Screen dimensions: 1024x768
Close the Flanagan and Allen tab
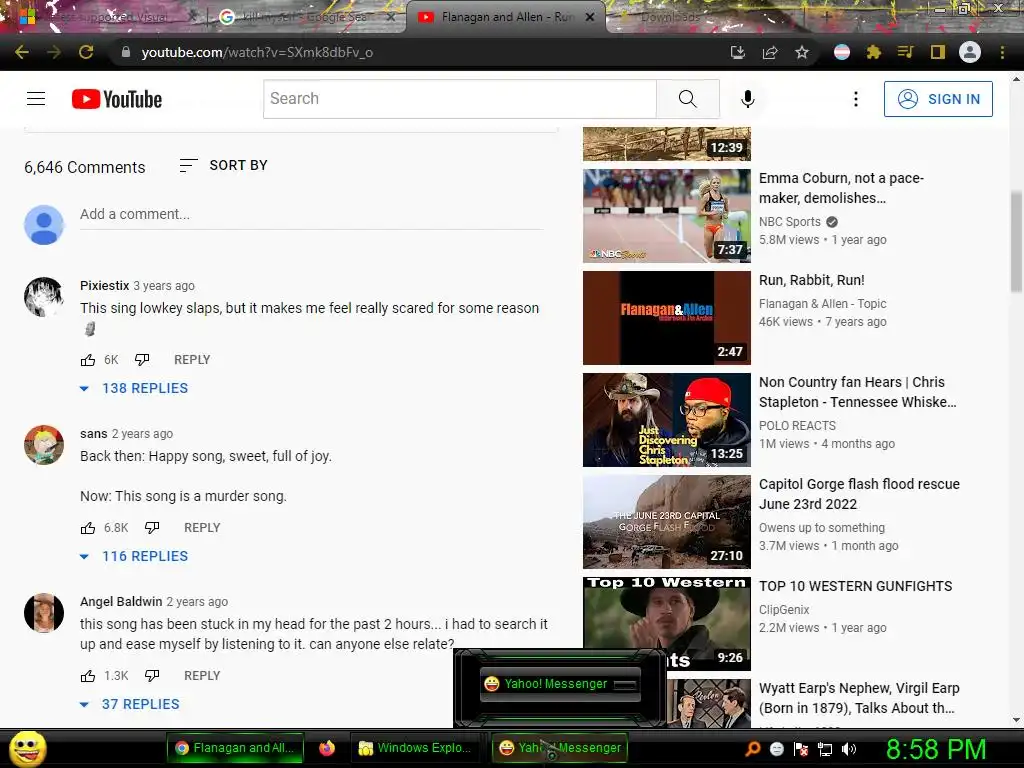(x=590, y=17)
